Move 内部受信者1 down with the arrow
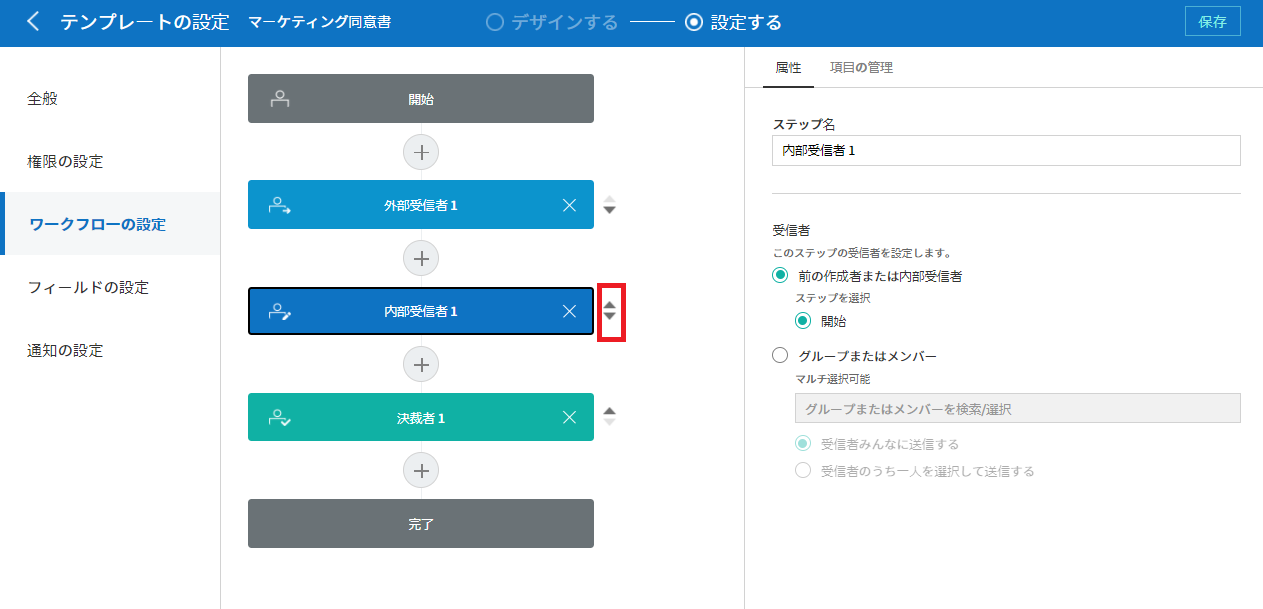The width and height of the screenshot is (1263, 609). [610, 316]
